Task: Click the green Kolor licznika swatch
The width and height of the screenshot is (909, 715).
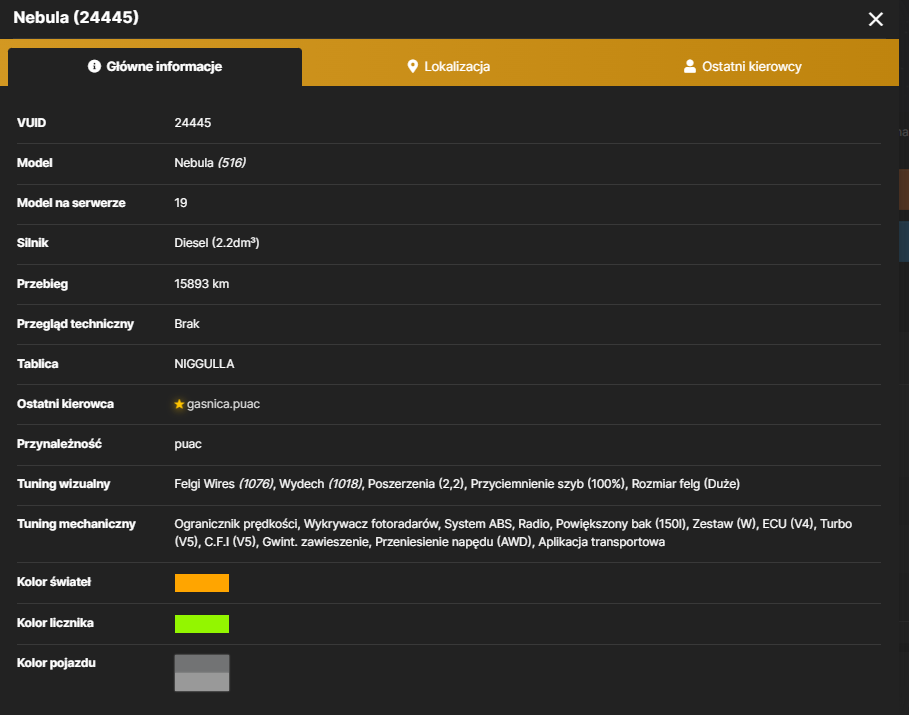Action: (202, 624)
